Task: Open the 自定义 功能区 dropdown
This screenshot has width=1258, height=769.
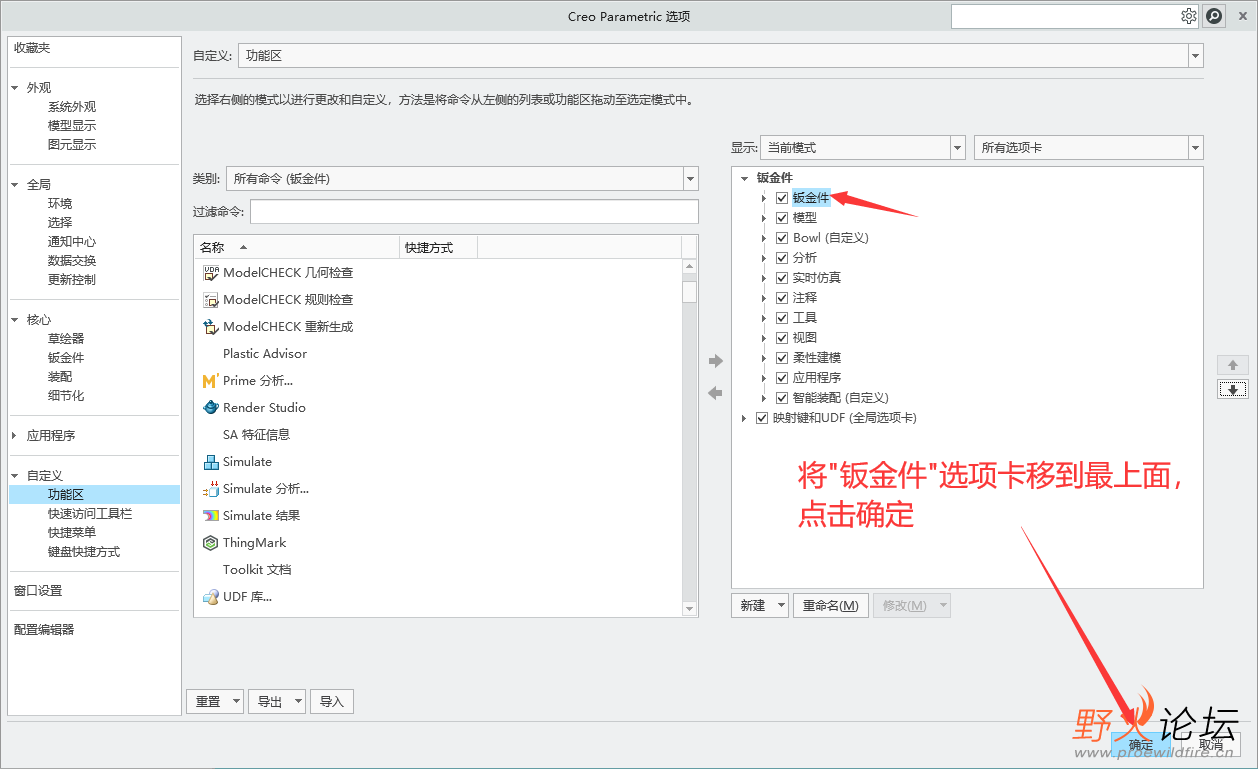Action: pyautogui.click(x=1196, y=56)
